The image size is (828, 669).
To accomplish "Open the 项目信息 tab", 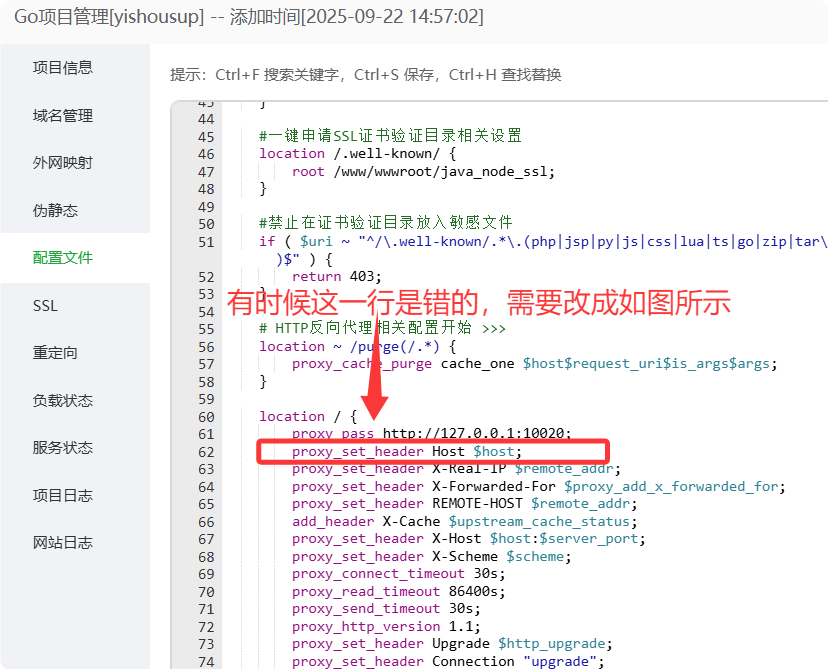I will click(x=63, y=68).
